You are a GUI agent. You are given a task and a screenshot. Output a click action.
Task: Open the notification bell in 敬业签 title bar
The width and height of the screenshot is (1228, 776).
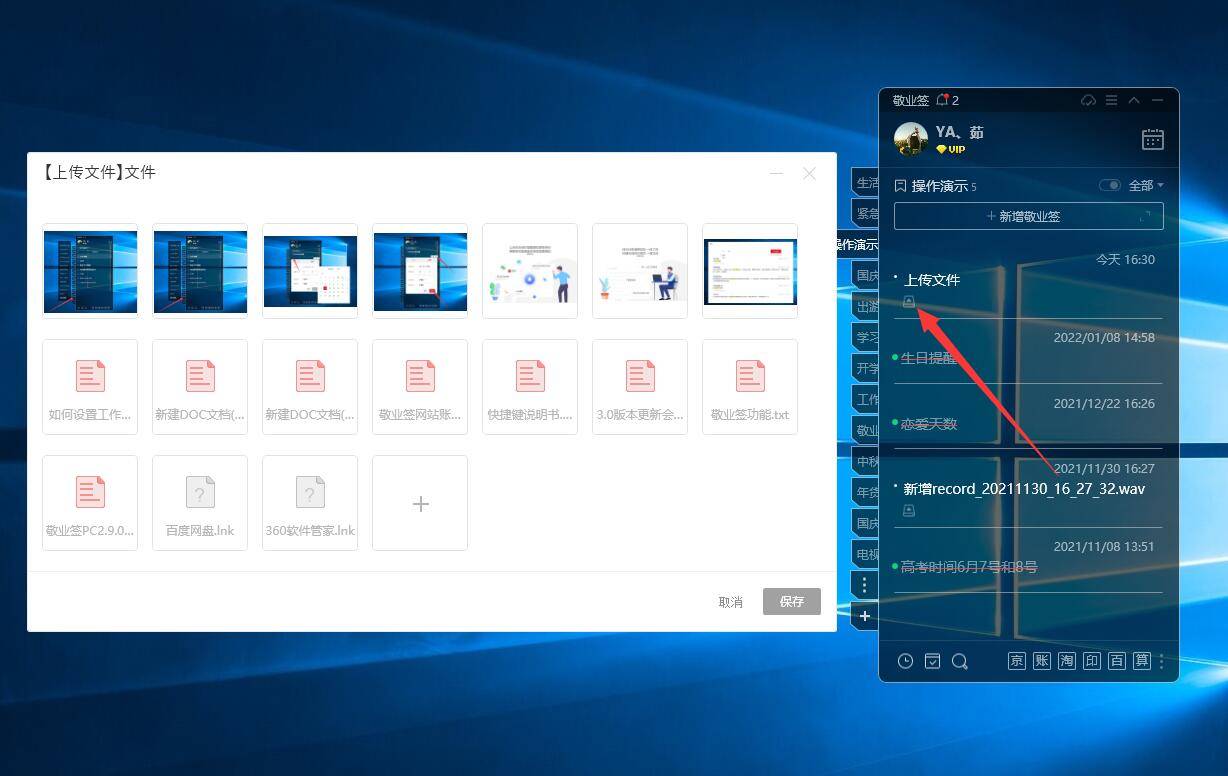tap(942, 100)
